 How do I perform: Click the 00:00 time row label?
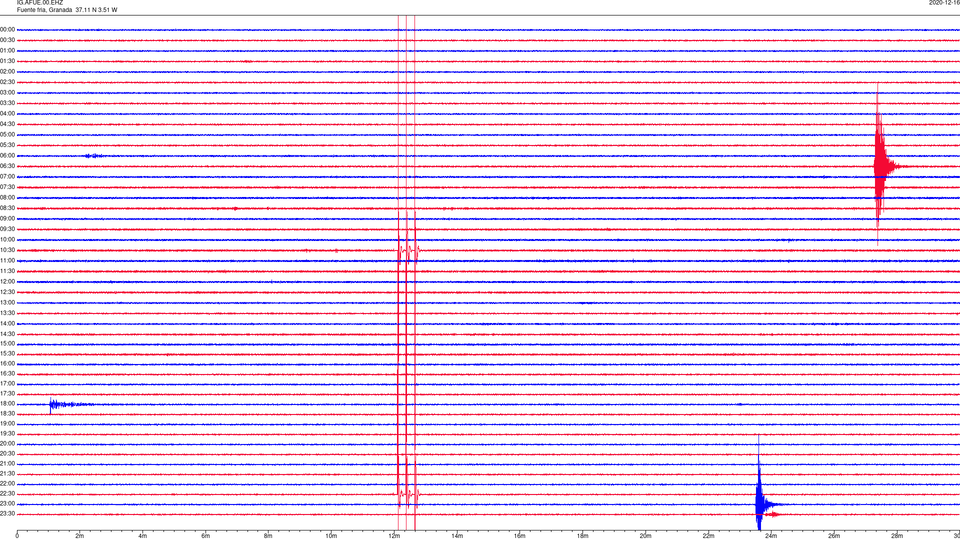coord(7,29)
